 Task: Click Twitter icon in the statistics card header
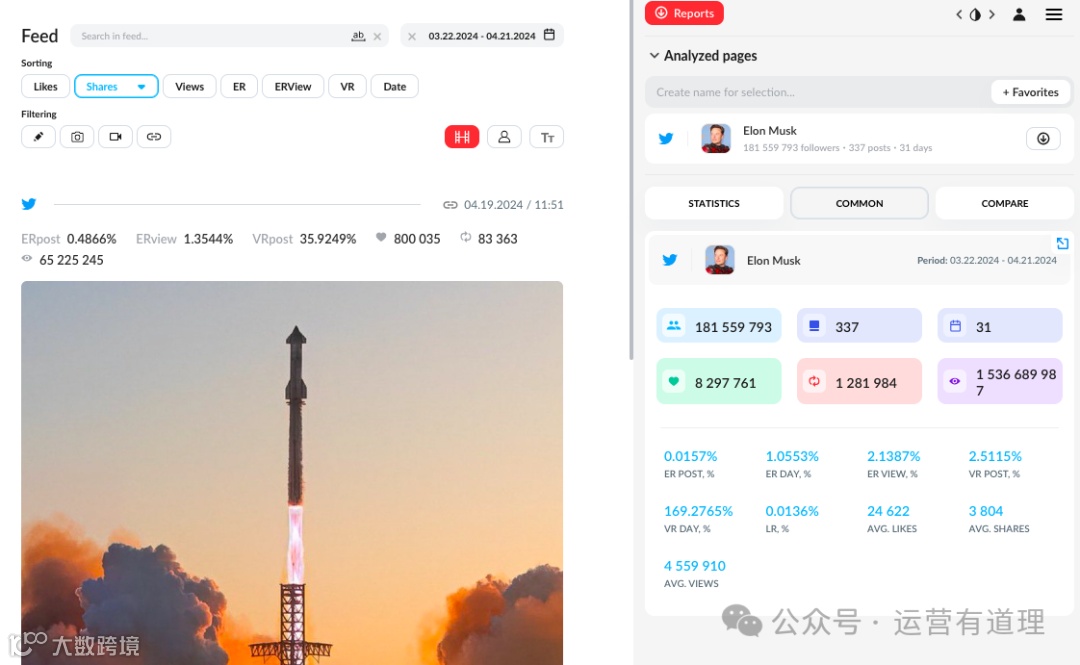click(x=670, y=260)
